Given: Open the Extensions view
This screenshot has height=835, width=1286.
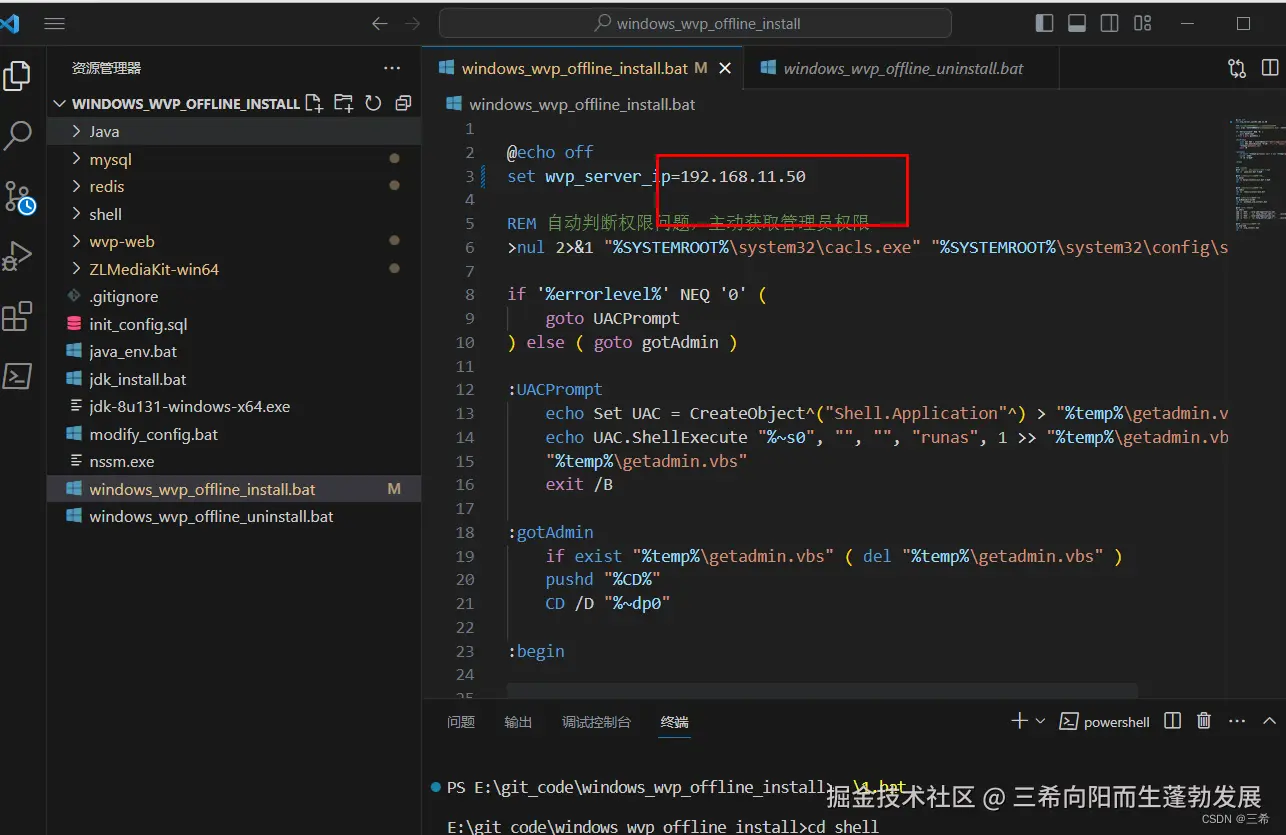Looking at the screenshot, I should tap(17, 317).
